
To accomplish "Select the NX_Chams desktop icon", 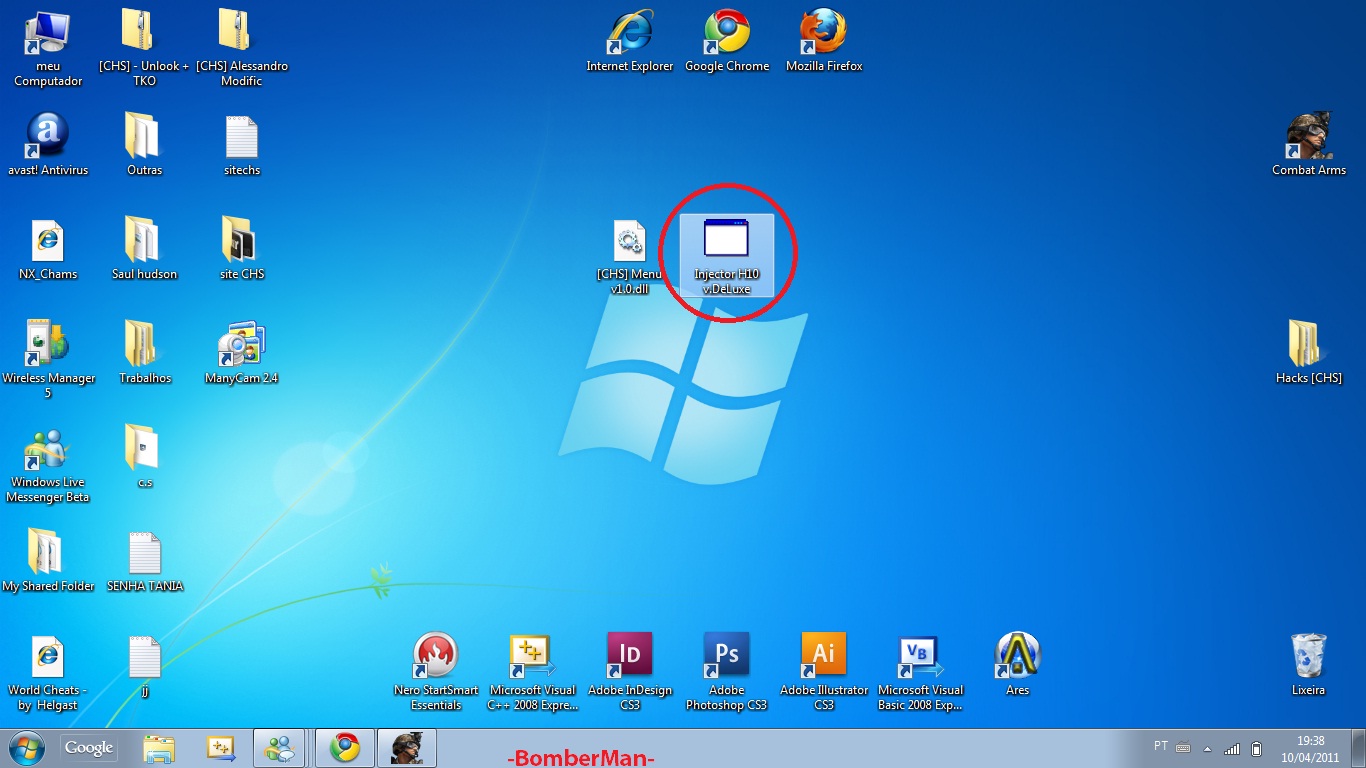I will [x=48, y=249].
